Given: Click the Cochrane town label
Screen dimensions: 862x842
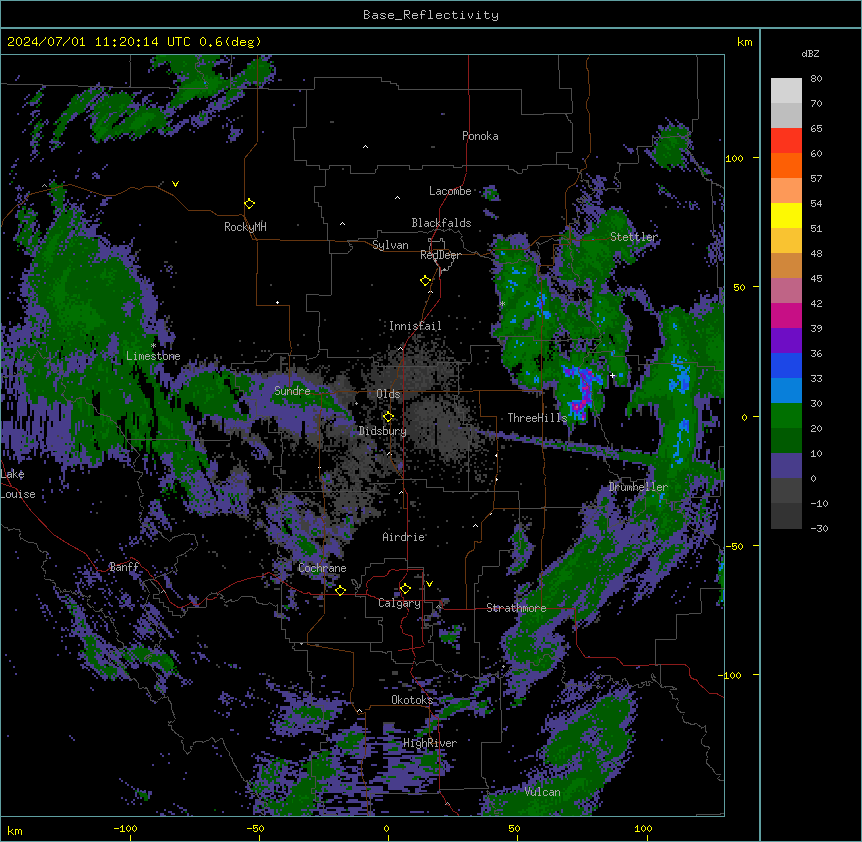Looking at the screenshot, I should pos(322,568).
